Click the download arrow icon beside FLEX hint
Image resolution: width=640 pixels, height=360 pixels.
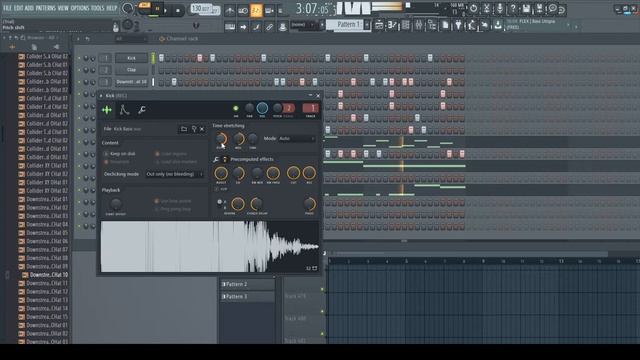point(498,25)
